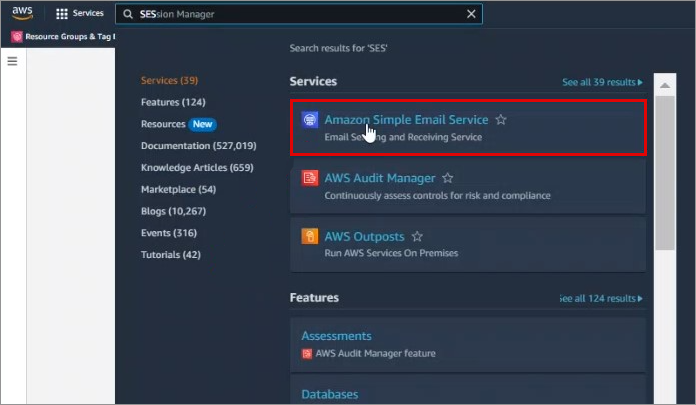This screenshot has height=405, width=696.
Task: Star AWS Audit Manager as favorite
Action: 448,178
